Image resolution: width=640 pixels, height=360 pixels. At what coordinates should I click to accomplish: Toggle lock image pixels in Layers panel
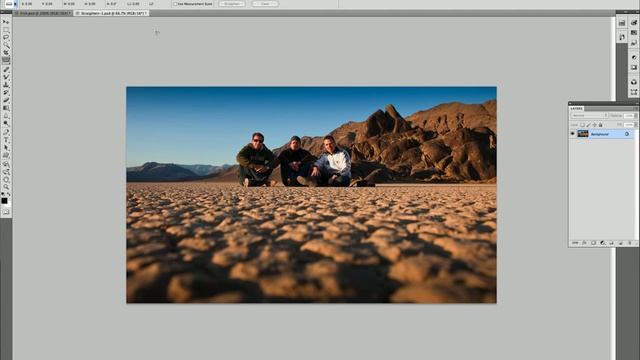point(589,124)
